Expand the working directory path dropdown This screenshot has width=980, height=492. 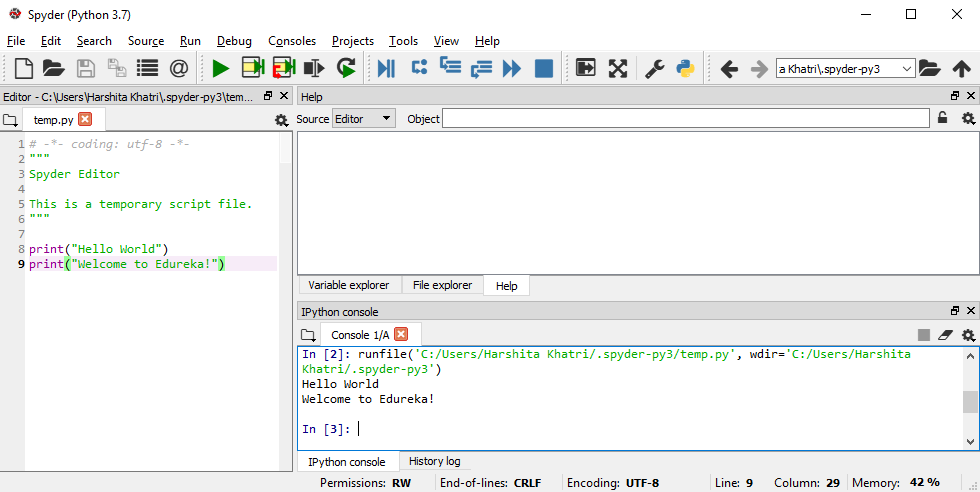[907, 69]
